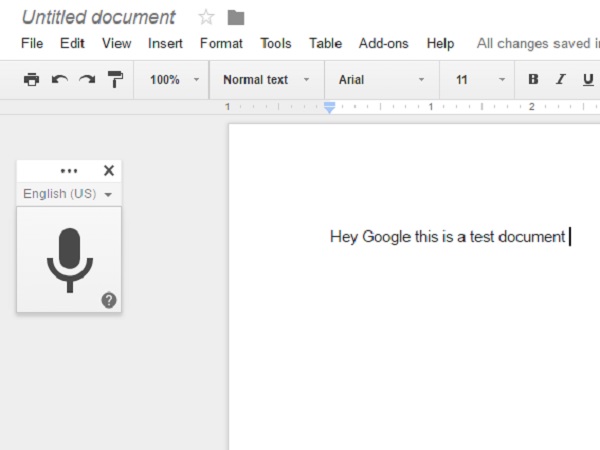
Task: Open the move to folder icon
Action: pyautogui.click(x=236, y=18)
